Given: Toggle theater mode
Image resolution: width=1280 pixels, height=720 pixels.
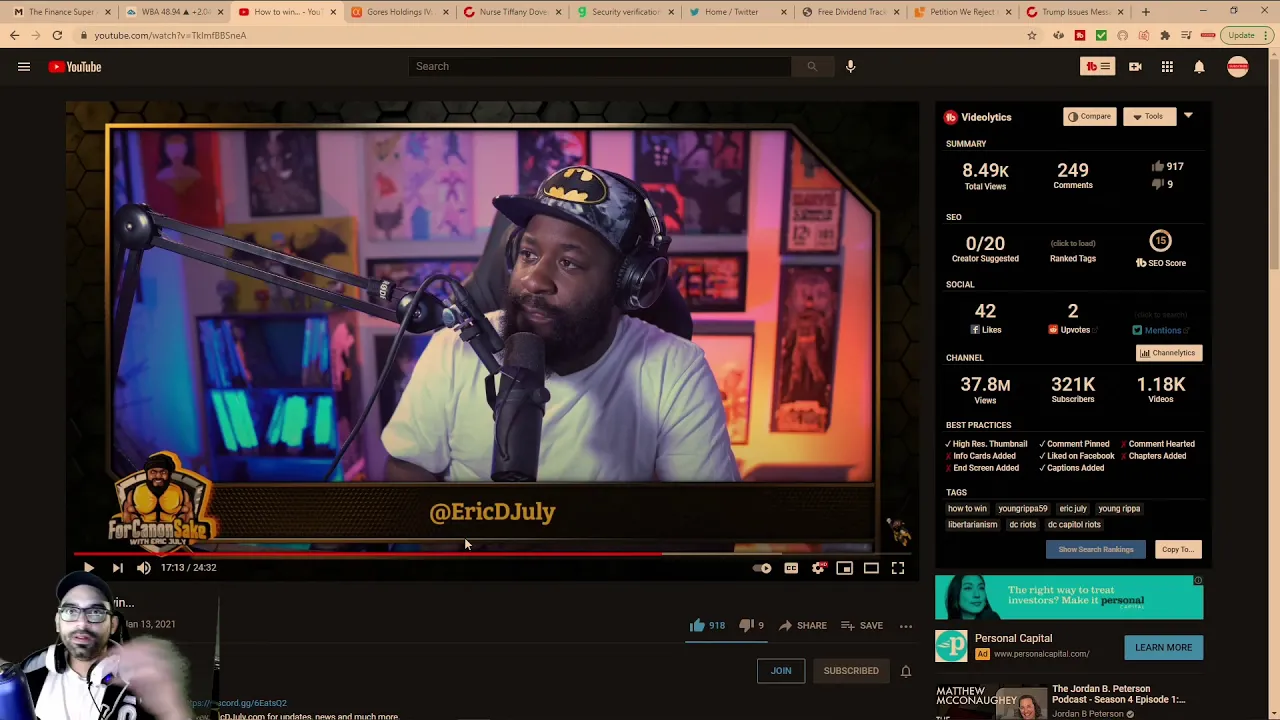Looking at the screenshot, I should click(871, 568).
